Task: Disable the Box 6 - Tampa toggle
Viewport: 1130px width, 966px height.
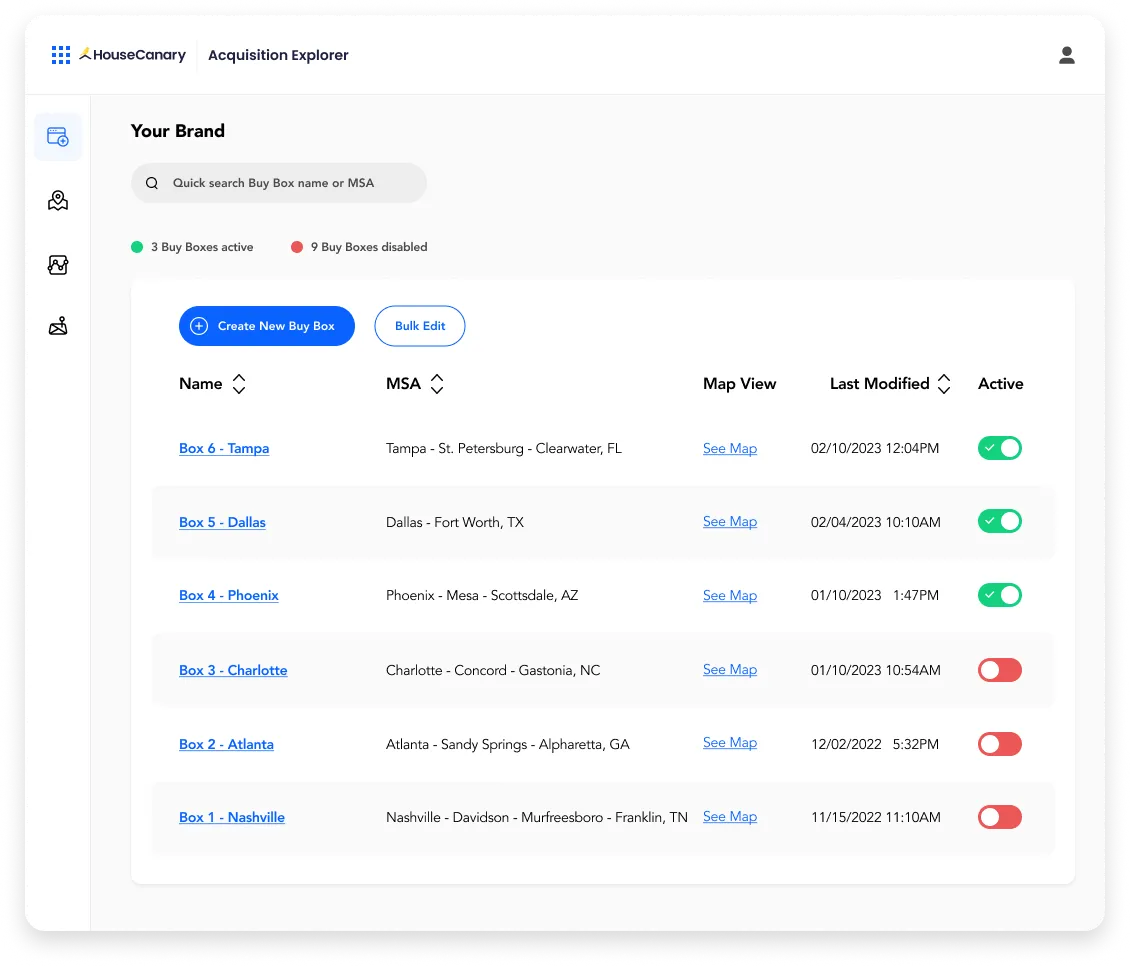Action: [999, 448]
